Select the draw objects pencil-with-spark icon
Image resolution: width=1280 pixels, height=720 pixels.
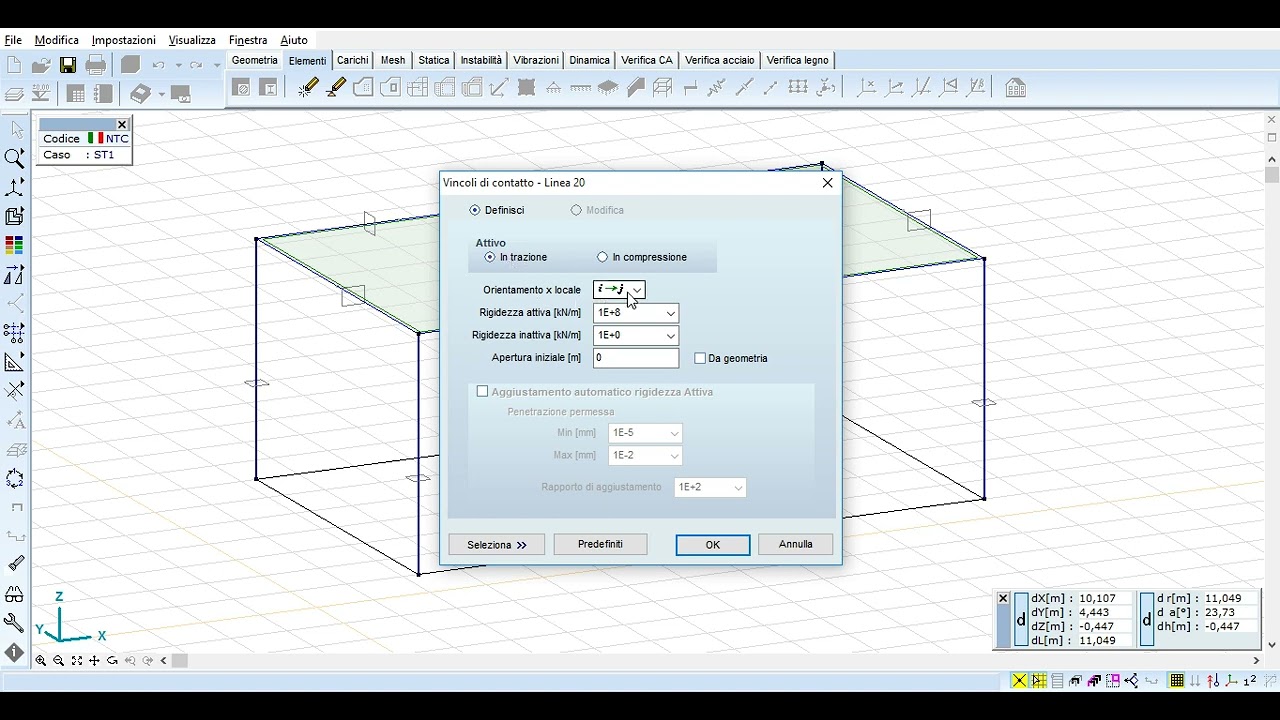[308, 88]
